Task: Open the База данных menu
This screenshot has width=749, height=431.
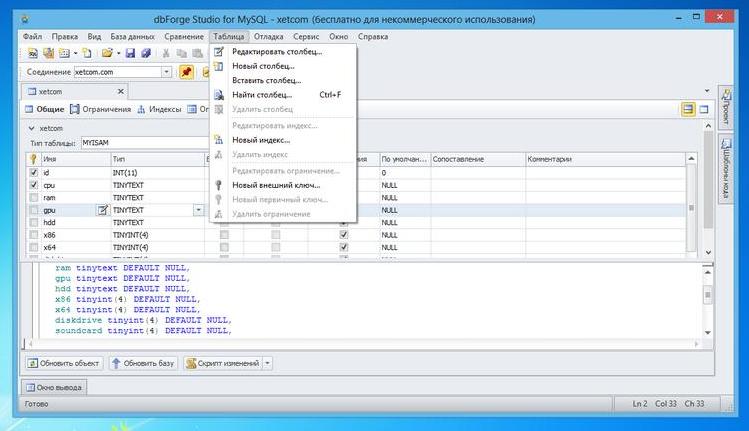Action: (132, 36)
